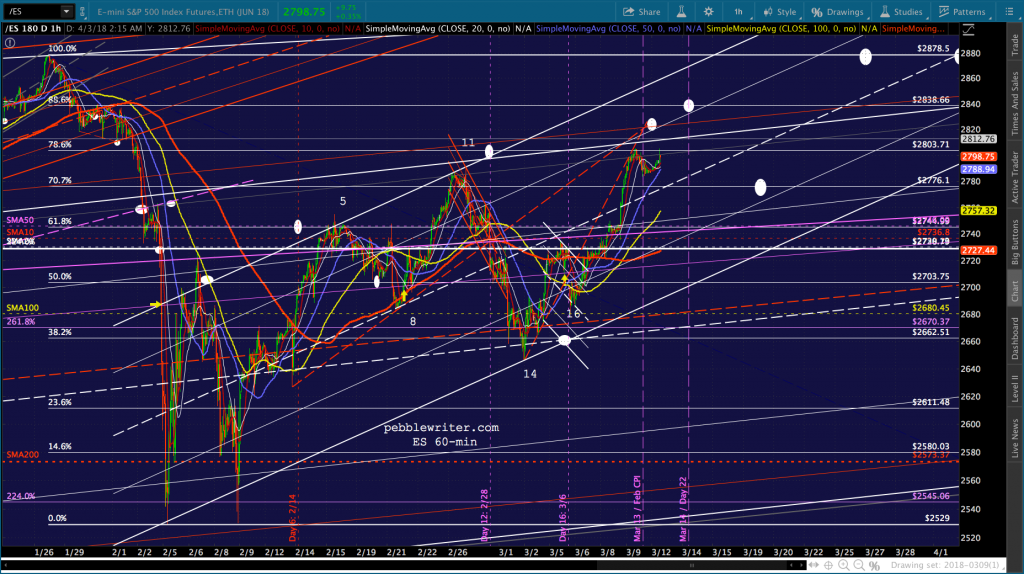Open the Studies button
This screenshot has width=1024, height=574.
[901, 12]
